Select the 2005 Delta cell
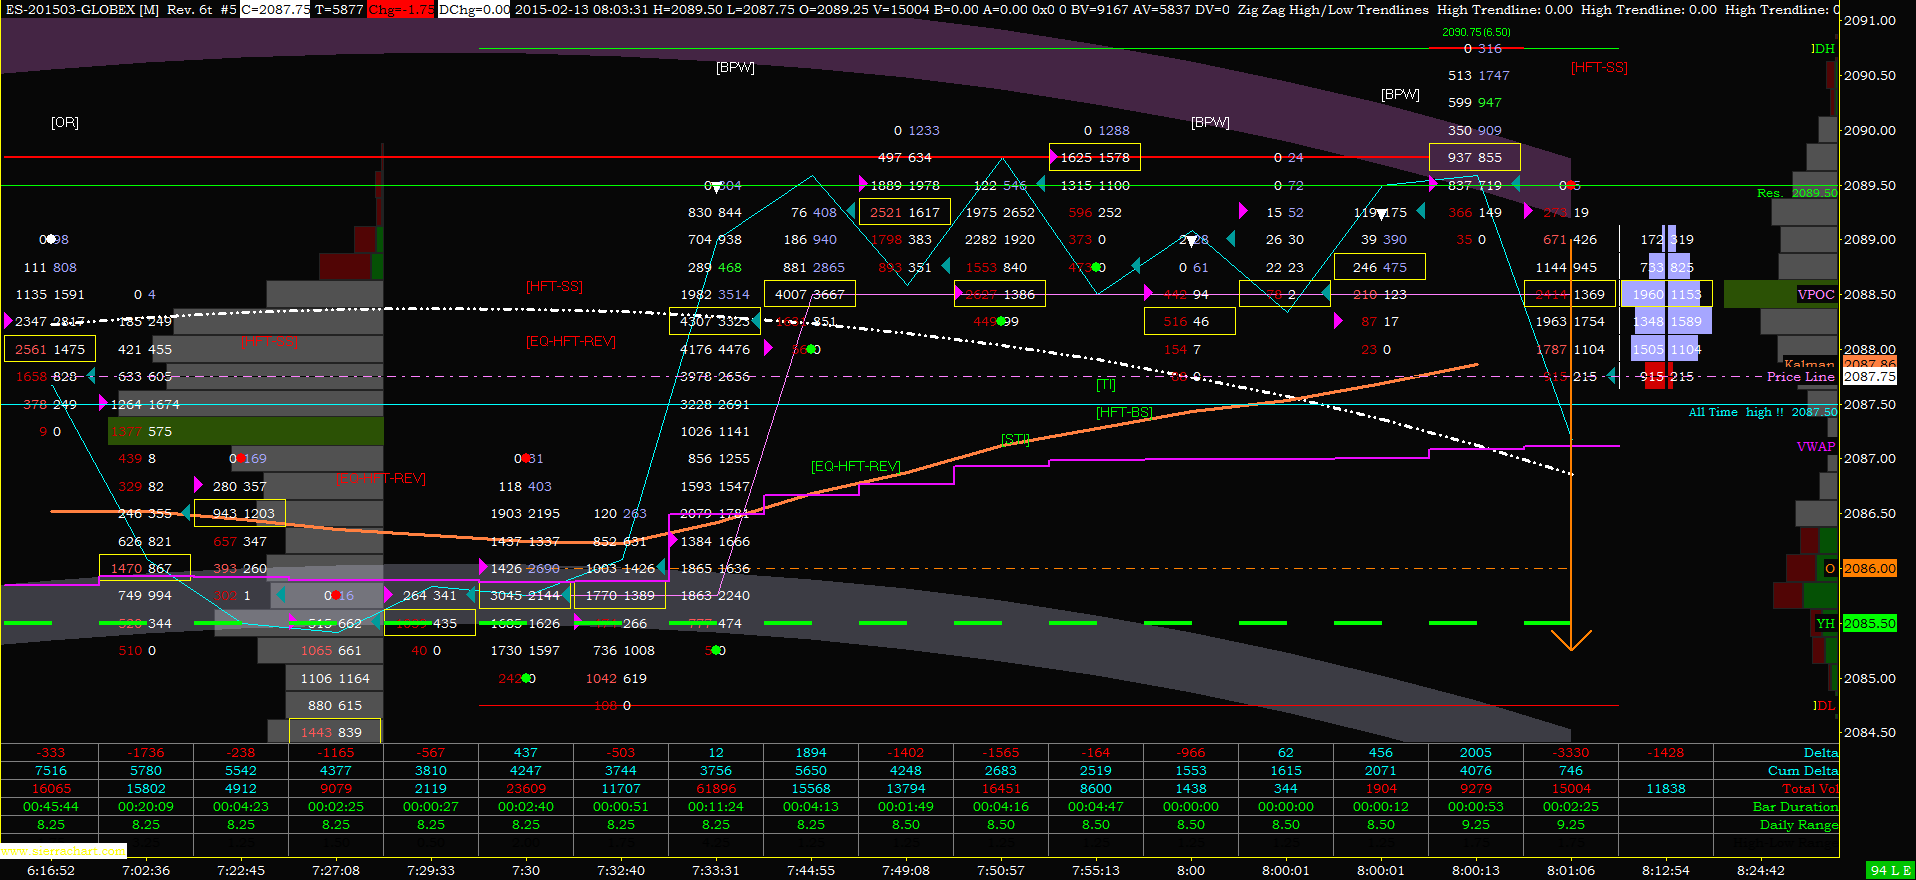This screenshot has width=1916, height=880. coord(1476,752)
